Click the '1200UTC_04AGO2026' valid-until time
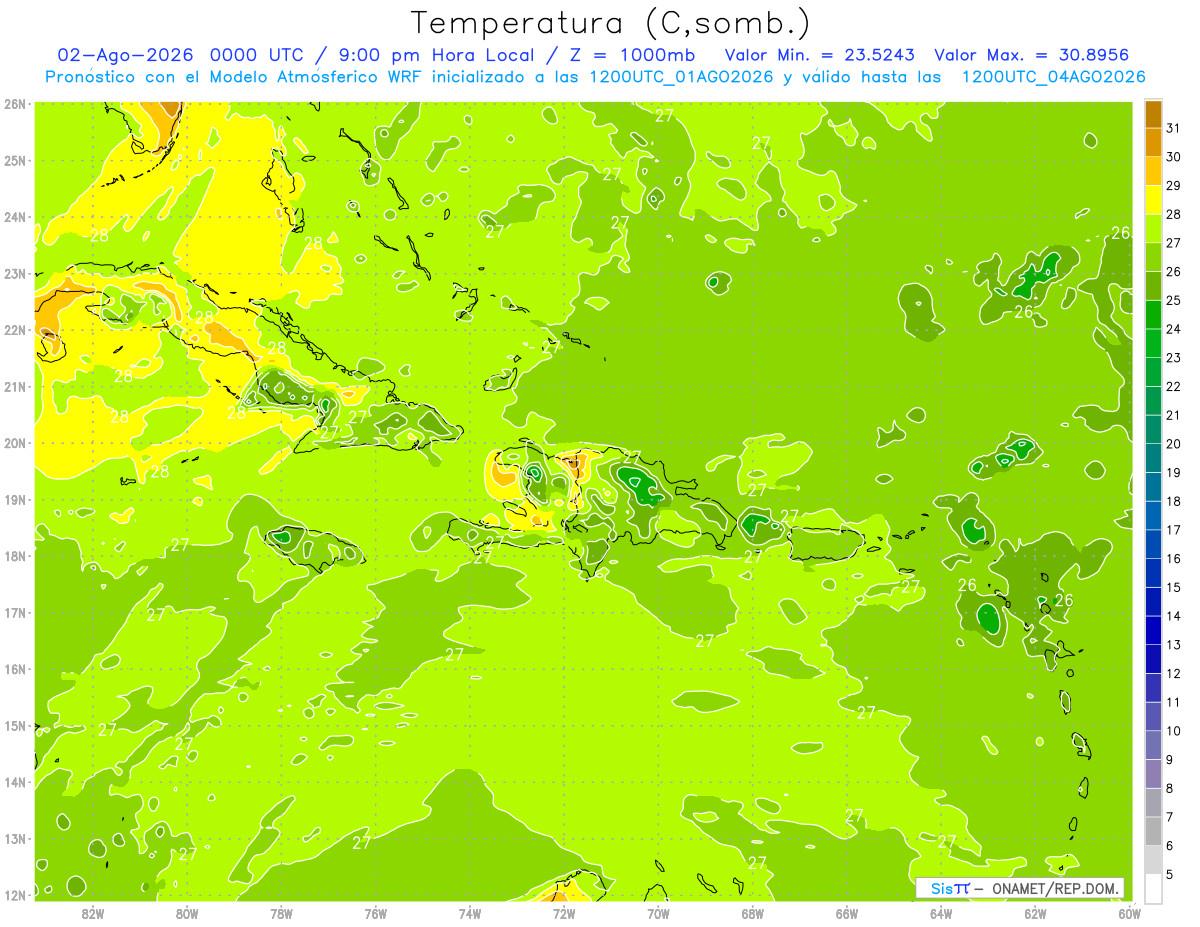The image size is (1200, 927). tap(1053, 77)
